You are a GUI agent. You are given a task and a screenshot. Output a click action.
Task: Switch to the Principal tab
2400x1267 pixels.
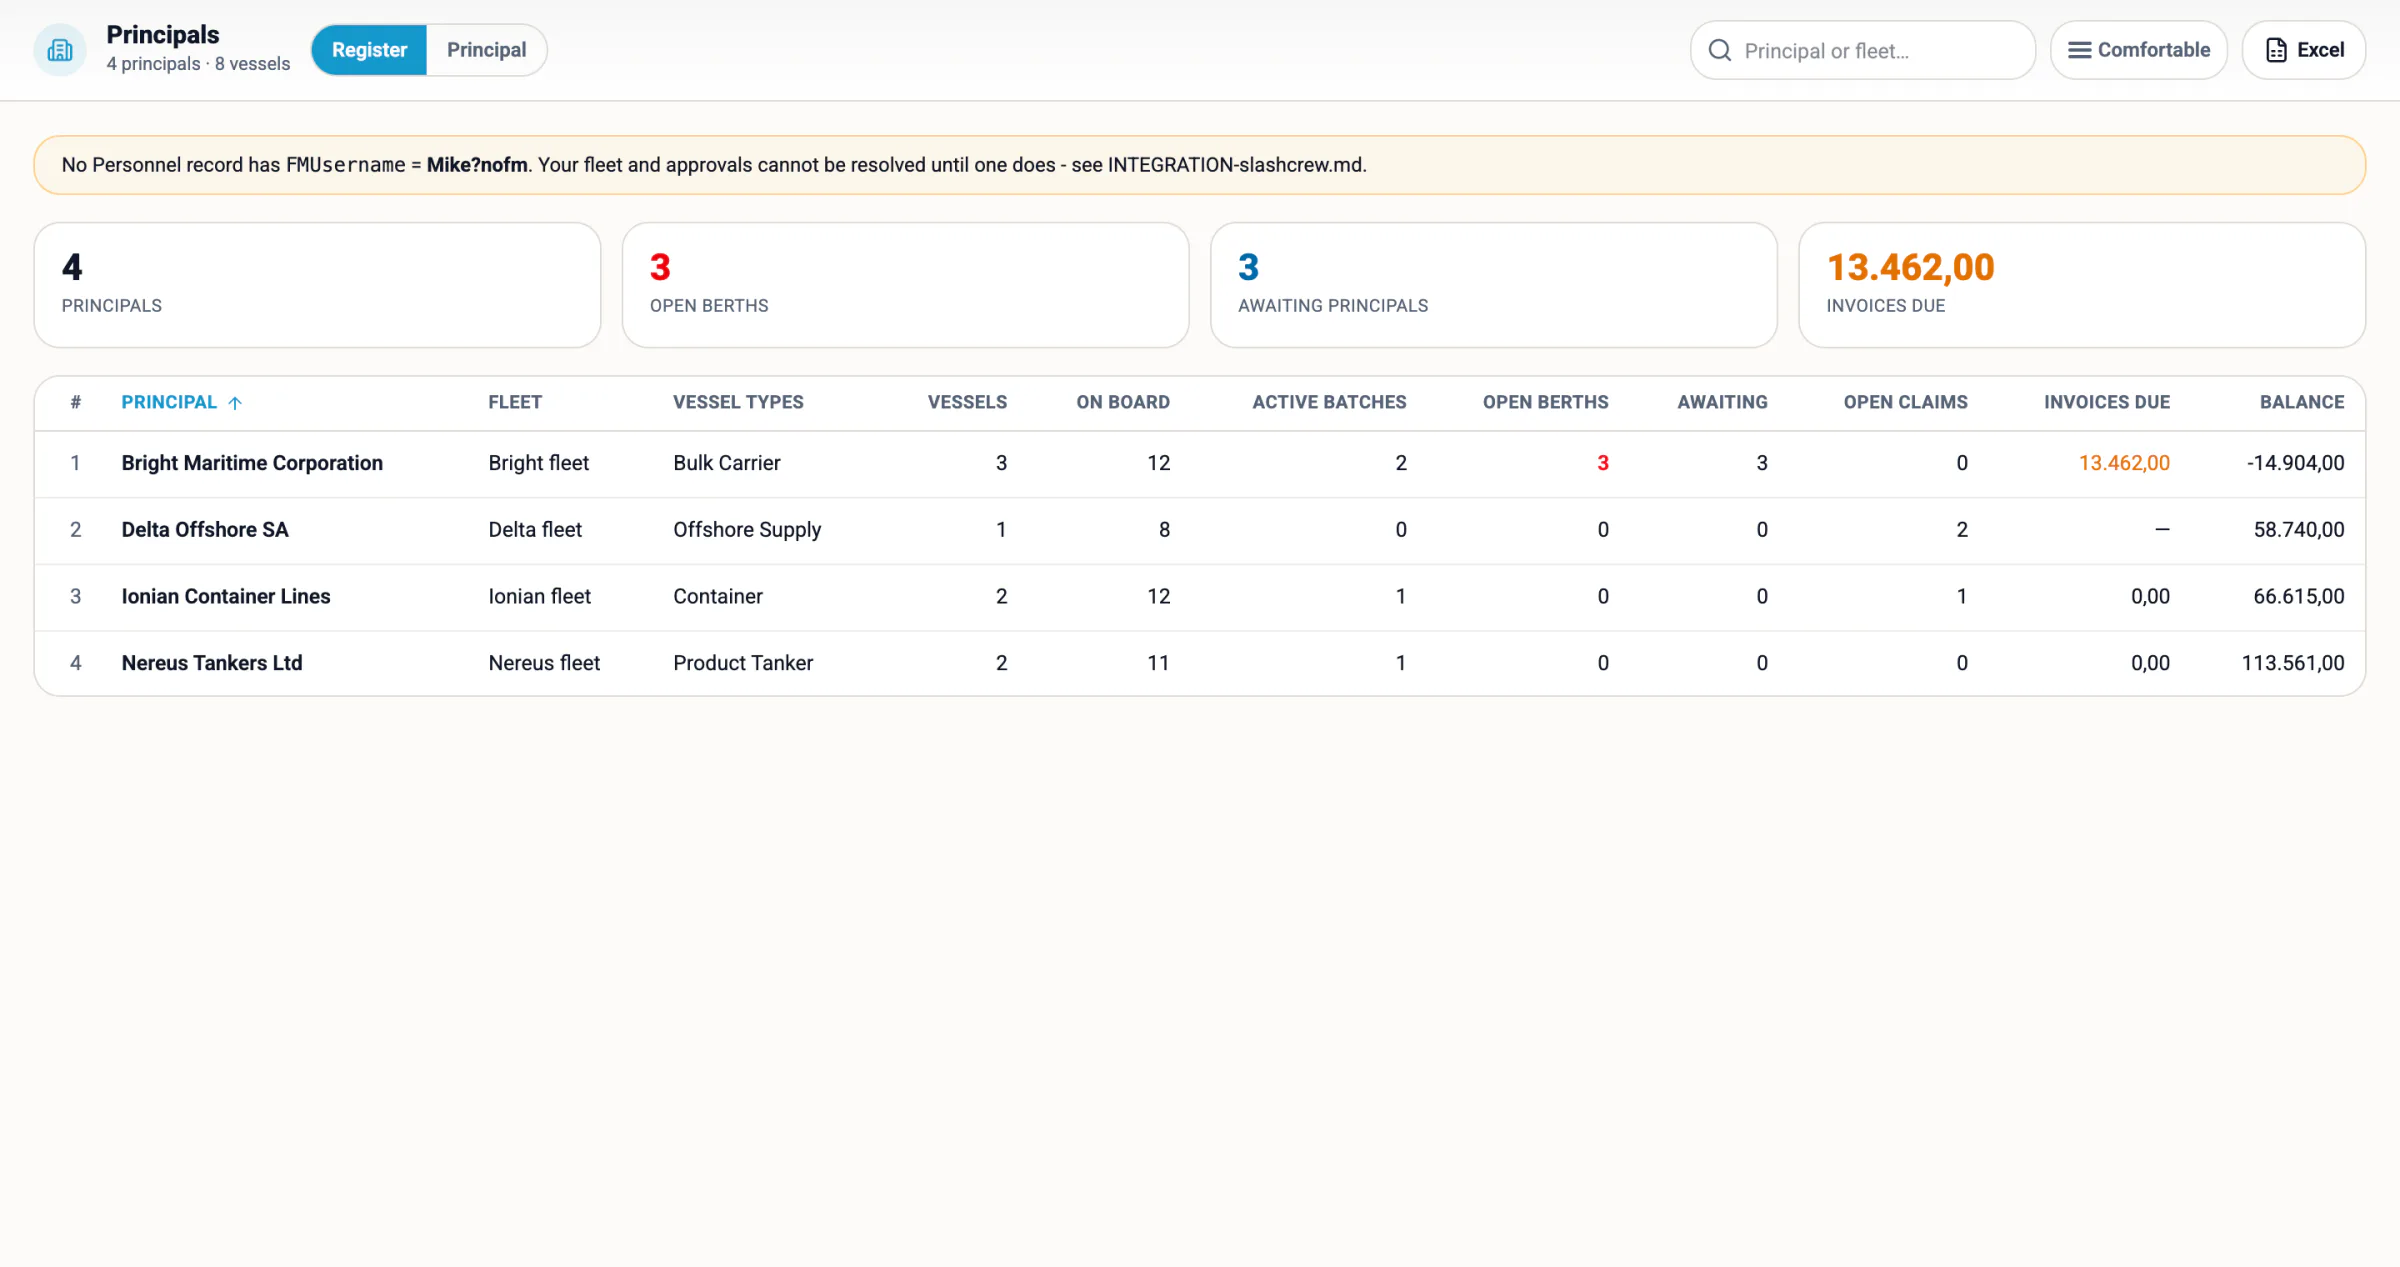pos(486,50)
